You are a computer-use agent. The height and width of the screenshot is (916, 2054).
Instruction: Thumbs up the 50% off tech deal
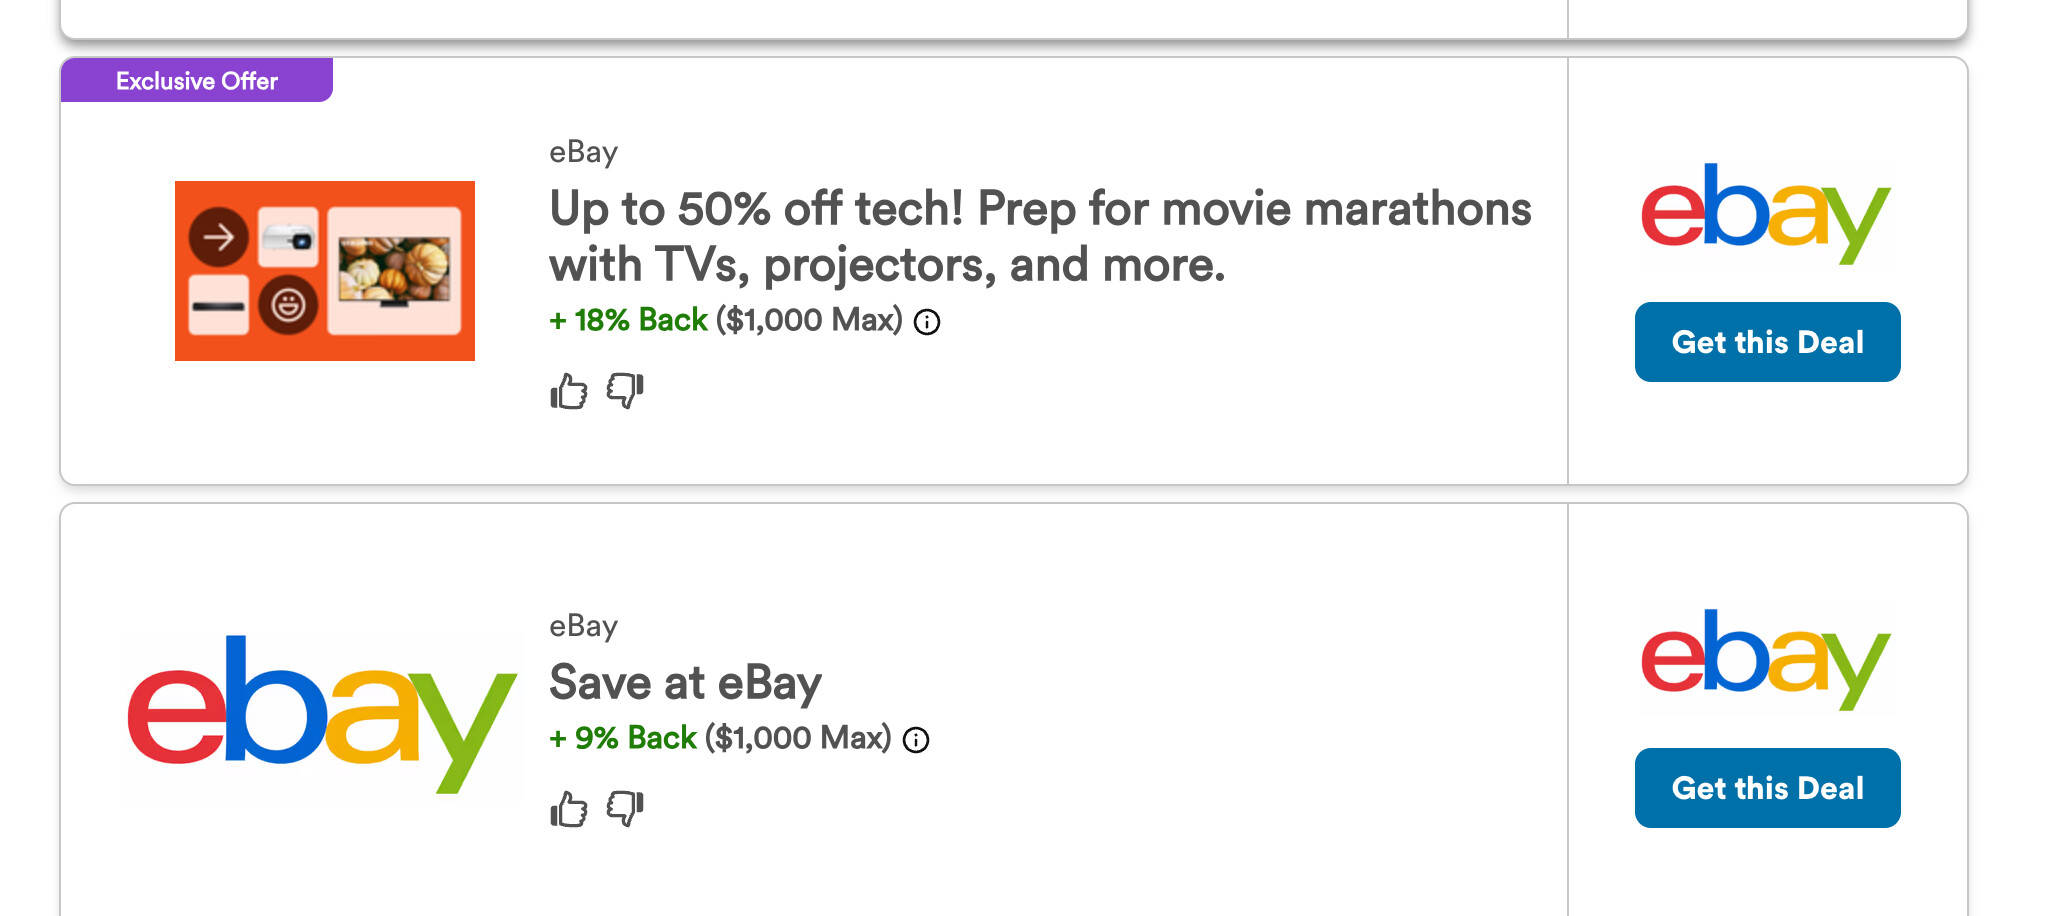click(x=568, y=391)
